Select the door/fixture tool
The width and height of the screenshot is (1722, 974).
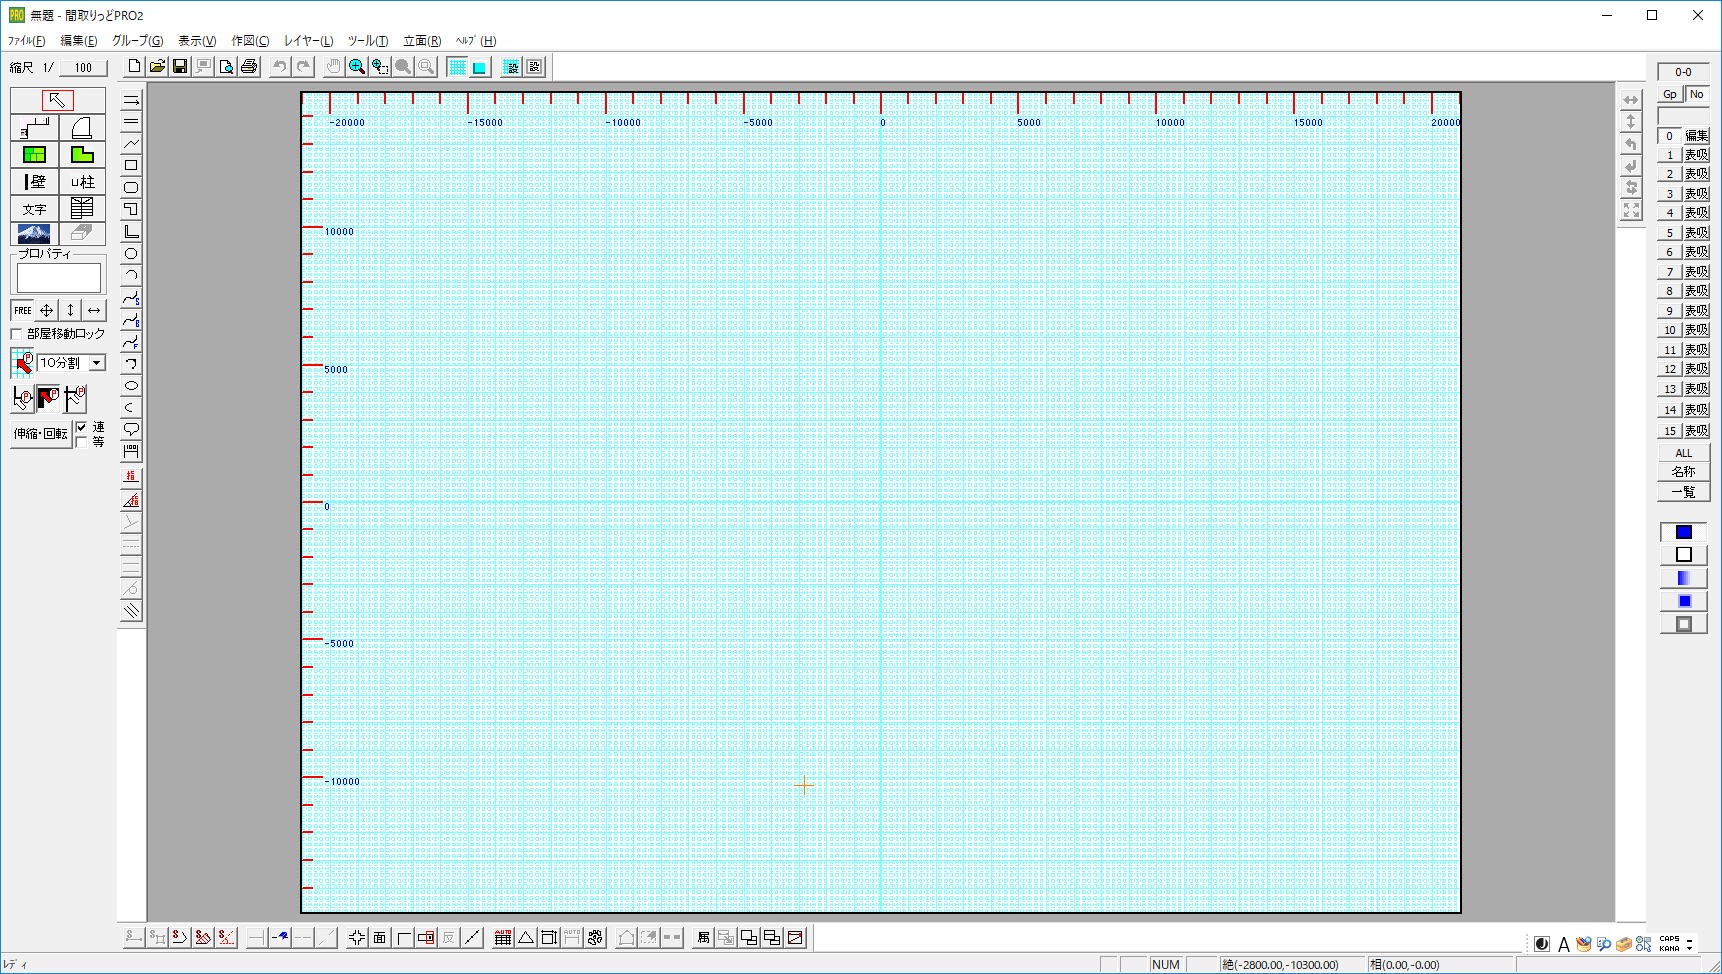coord(82,127)
